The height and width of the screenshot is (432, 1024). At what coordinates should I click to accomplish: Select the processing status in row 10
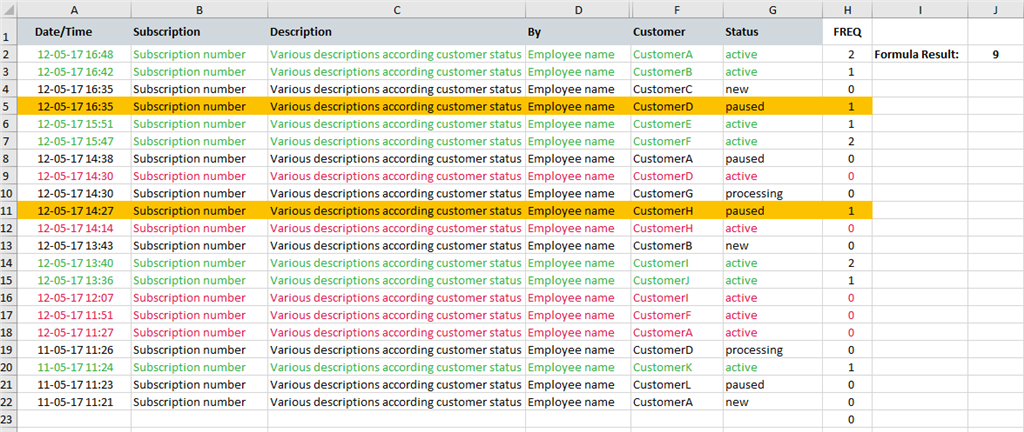tap(773, 193)
